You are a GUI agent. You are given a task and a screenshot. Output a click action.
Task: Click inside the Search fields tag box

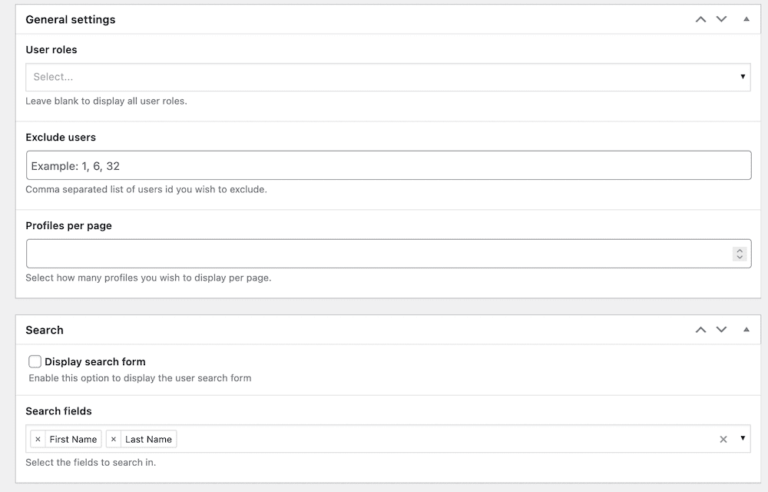pos(440,439)
